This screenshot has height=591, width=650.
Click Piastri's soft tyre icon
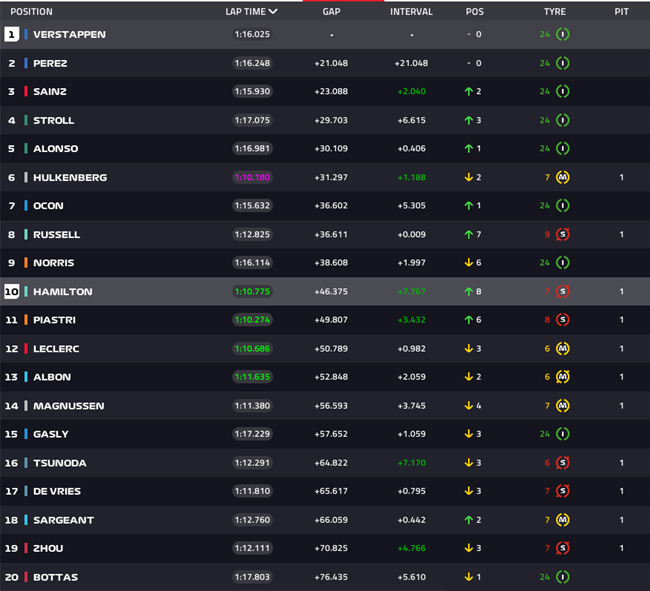pos(563,320)
